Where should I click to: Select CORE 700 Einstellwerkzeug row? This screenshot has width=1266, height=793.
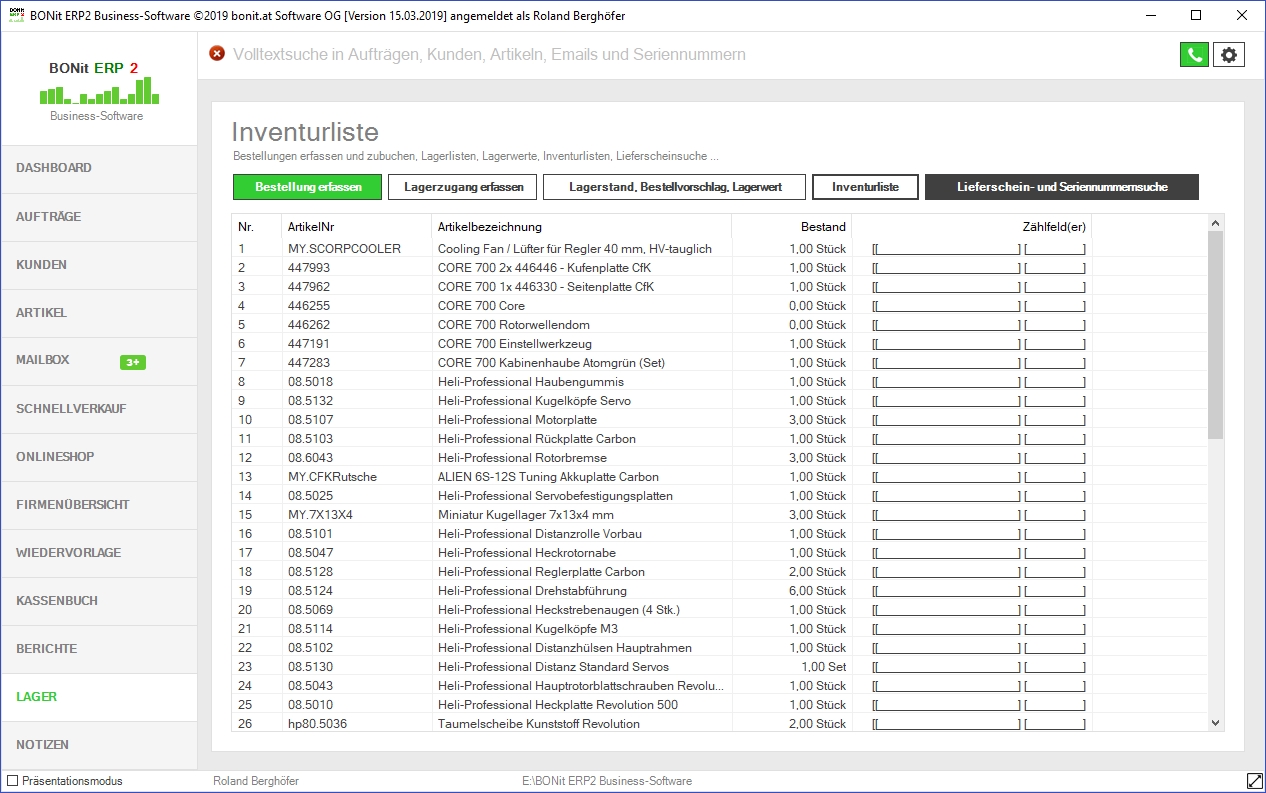tap(719, 344)
